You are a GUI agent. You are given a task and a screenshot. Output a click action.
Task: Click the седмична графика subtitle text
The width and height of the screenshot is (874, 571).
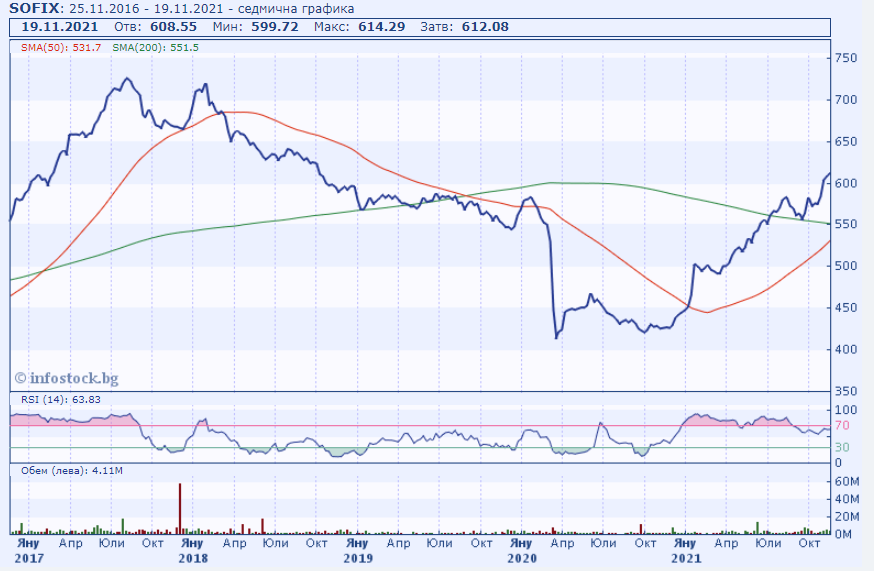click(296, 9)
